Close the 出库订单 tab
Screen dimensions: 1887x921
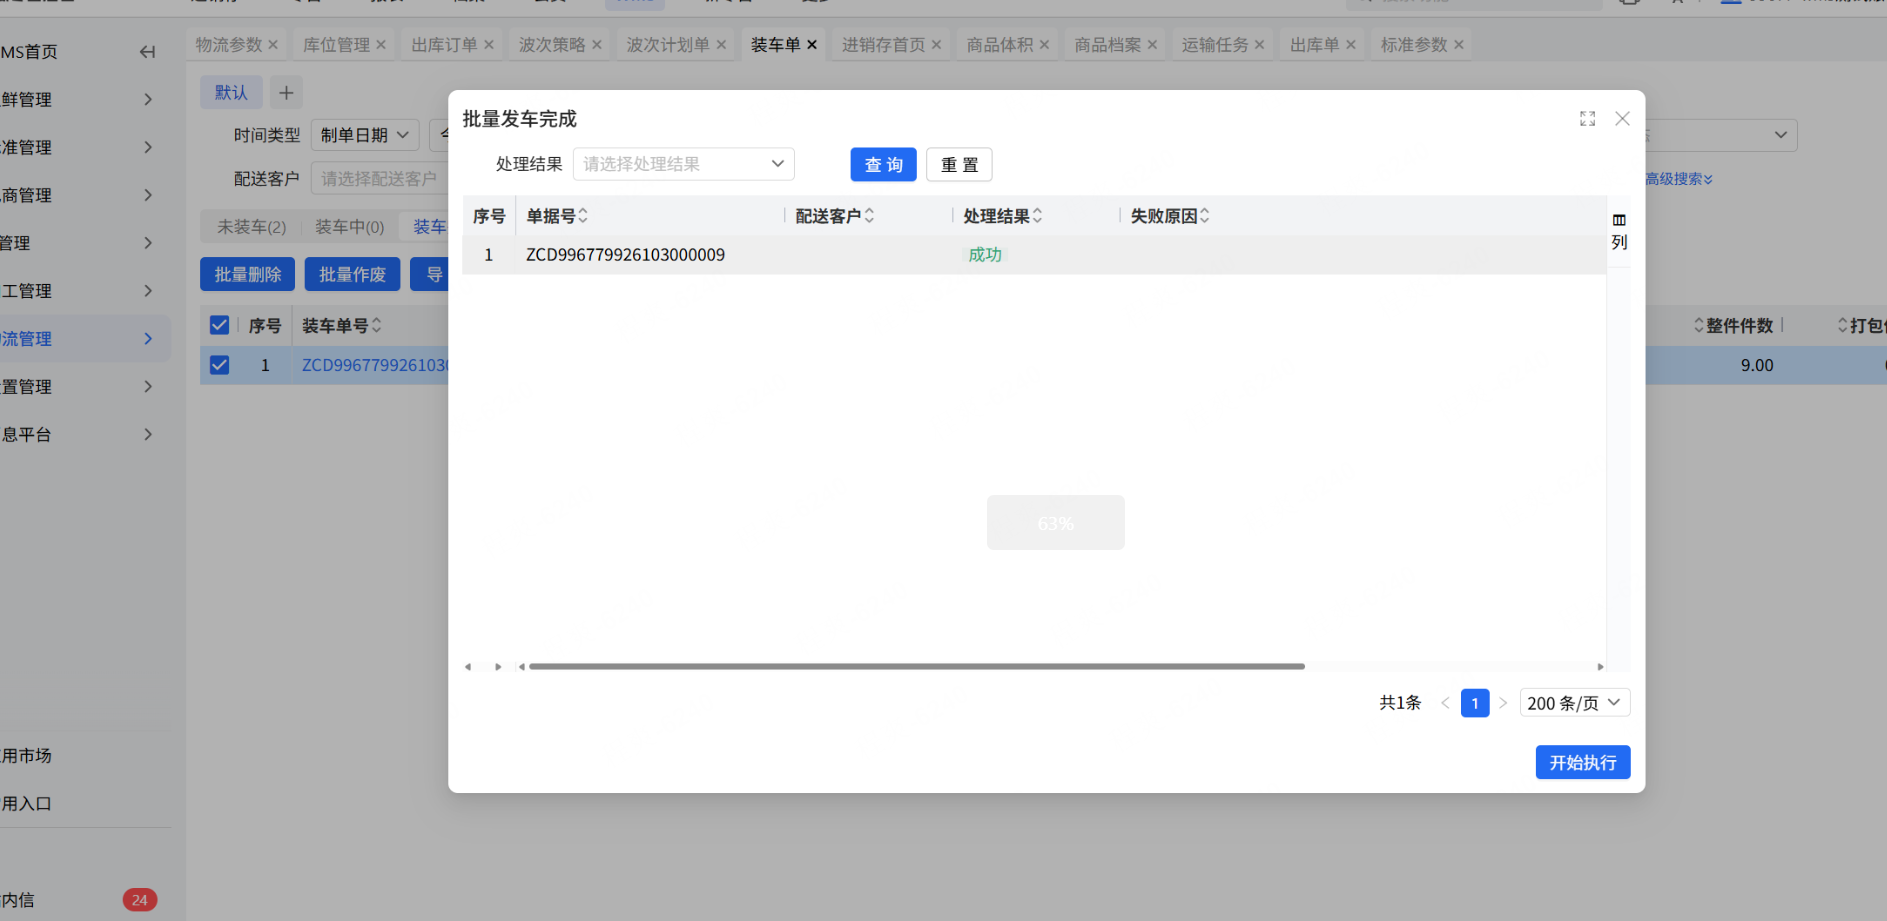click(x=489, y=45)
